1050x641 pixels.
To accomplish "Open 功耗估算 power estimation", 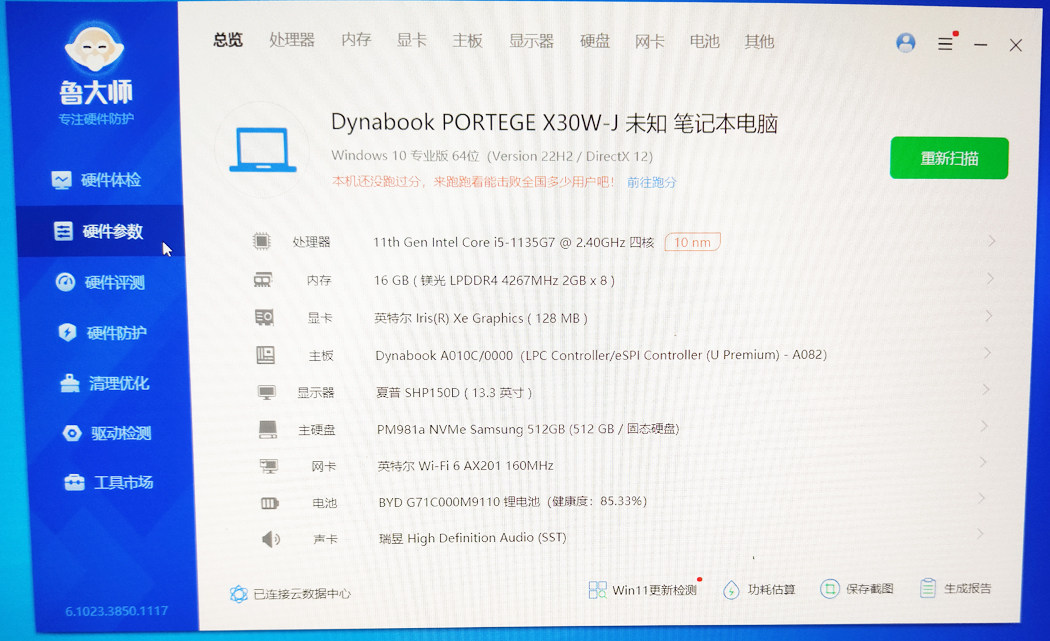I will coord(759,589).
